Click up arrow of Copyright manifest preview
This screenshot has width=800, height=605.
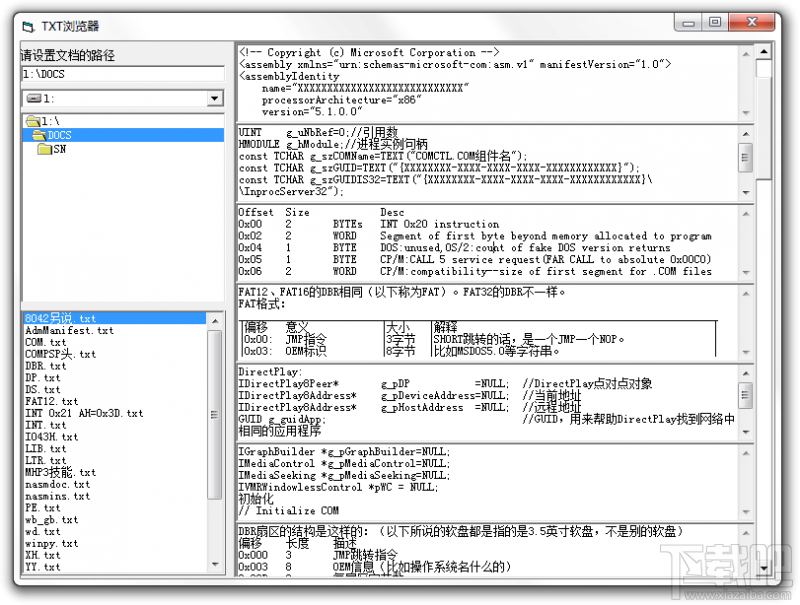(x=746, y=54)
